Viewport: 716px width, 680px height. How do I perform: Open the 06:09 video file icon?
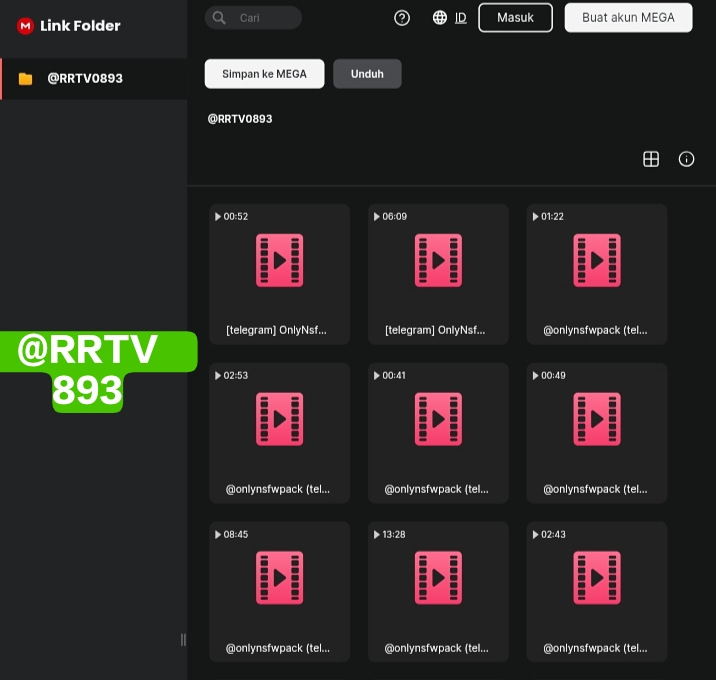pyautogui.click(x=438, y=260)
